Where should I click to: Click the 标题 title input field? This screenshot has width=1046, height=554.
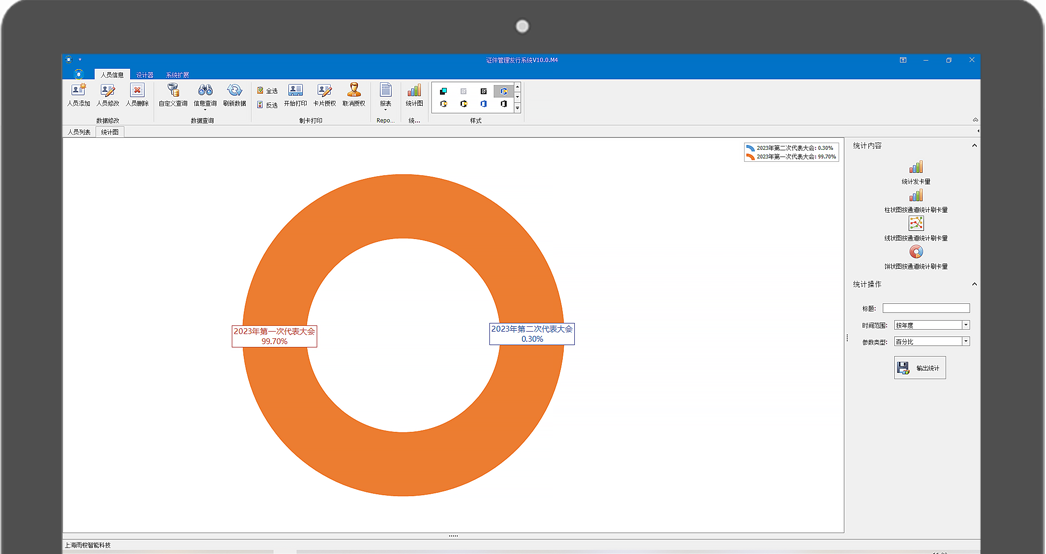(x=926, y=308)
